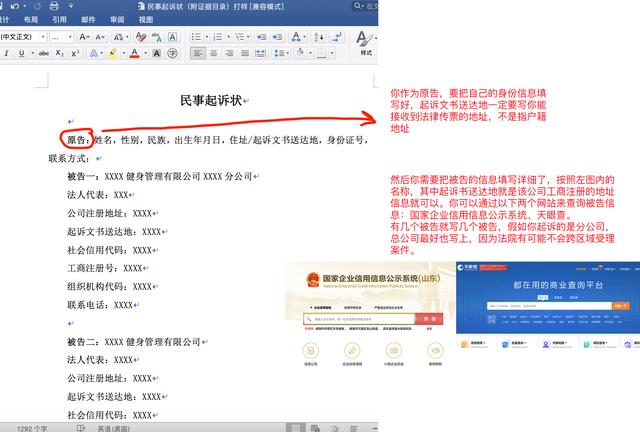The image size is (640, 432).
Task: Apply the red font color
Action: [x=135, y=53]
